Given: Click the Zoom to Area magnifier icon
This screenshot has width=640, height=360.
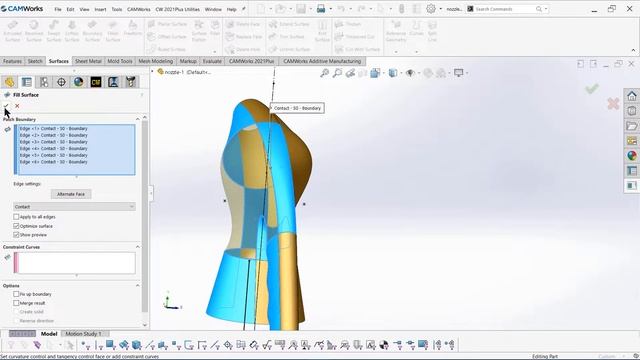Looking at the screenshot, I should pyautogui.click(x=338, y=73).
